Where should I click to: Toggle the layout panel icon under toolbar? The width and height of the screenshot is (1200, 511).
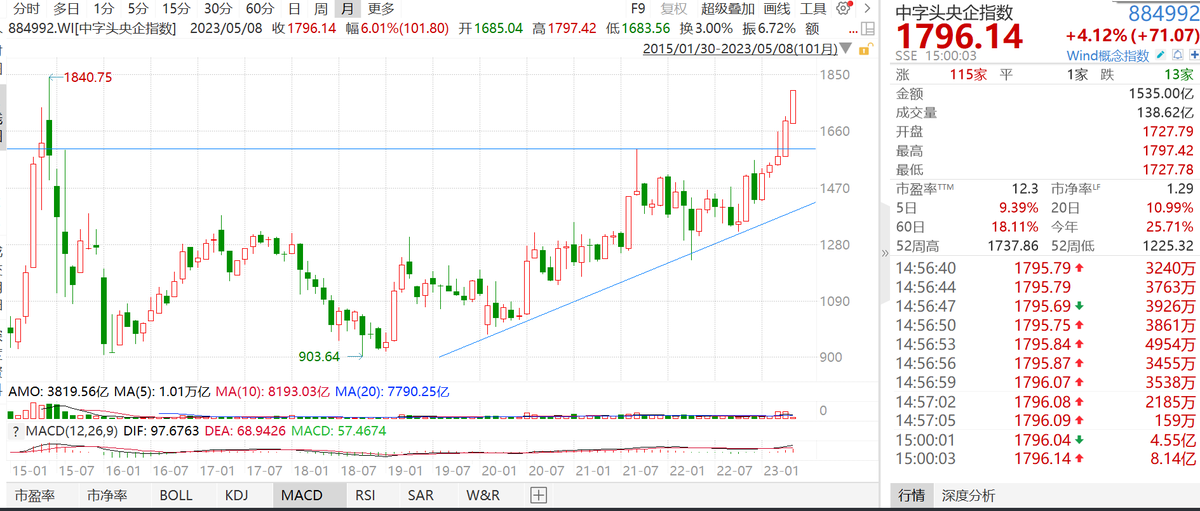point(867,28)
